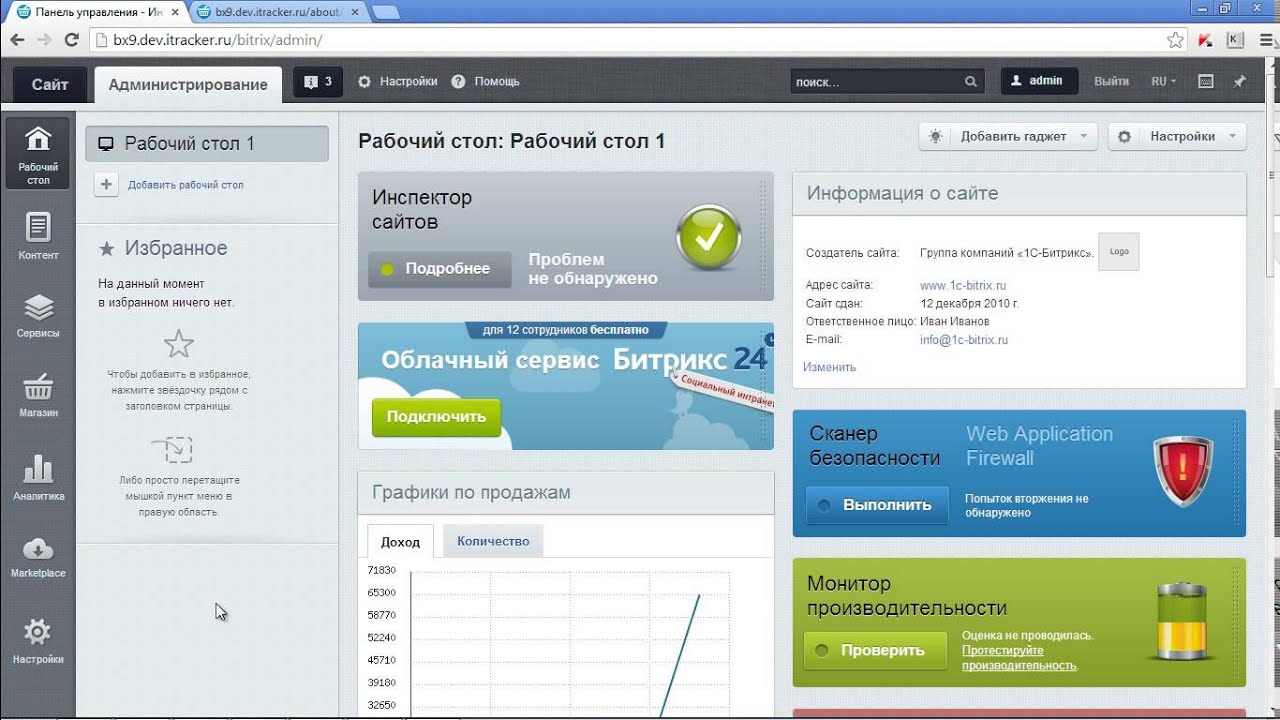Pin the admin panel with pin icon
Viewport: 1280px width, 720px height.
(x=1240, y=82)
